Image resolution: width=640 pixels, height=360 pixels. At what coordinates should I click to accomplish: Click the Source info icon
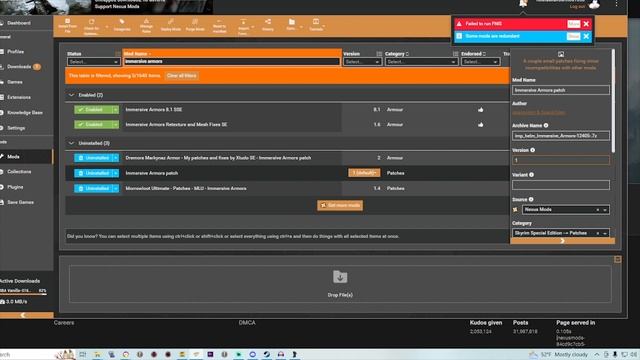[x=531, y=199]
